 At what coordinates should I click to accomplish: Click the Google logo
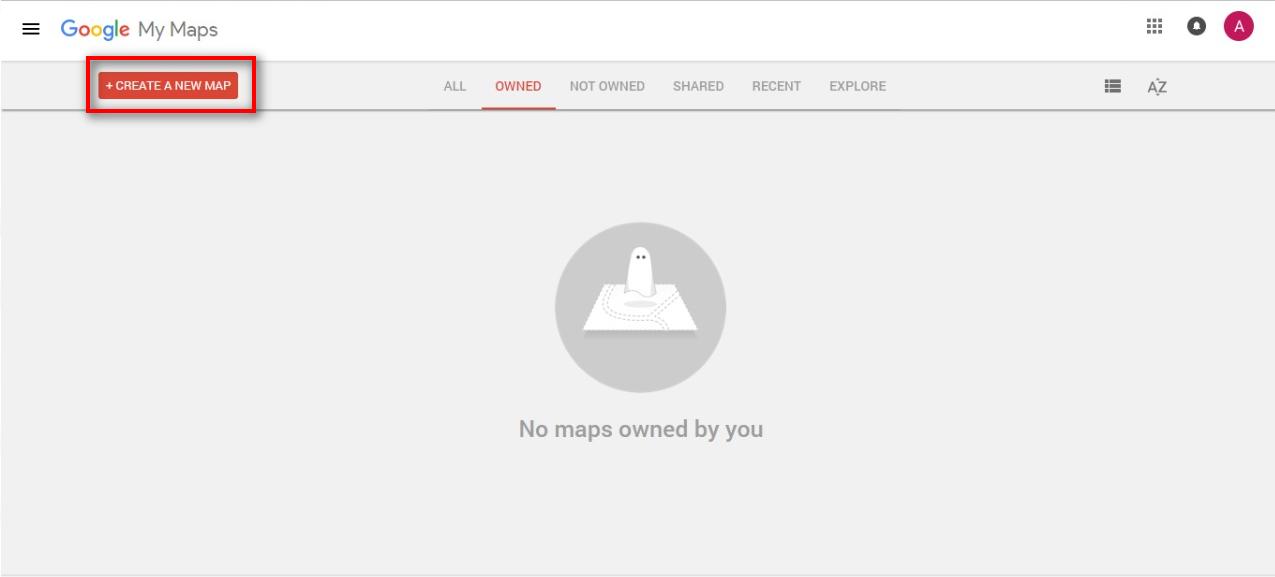point(95,29)
